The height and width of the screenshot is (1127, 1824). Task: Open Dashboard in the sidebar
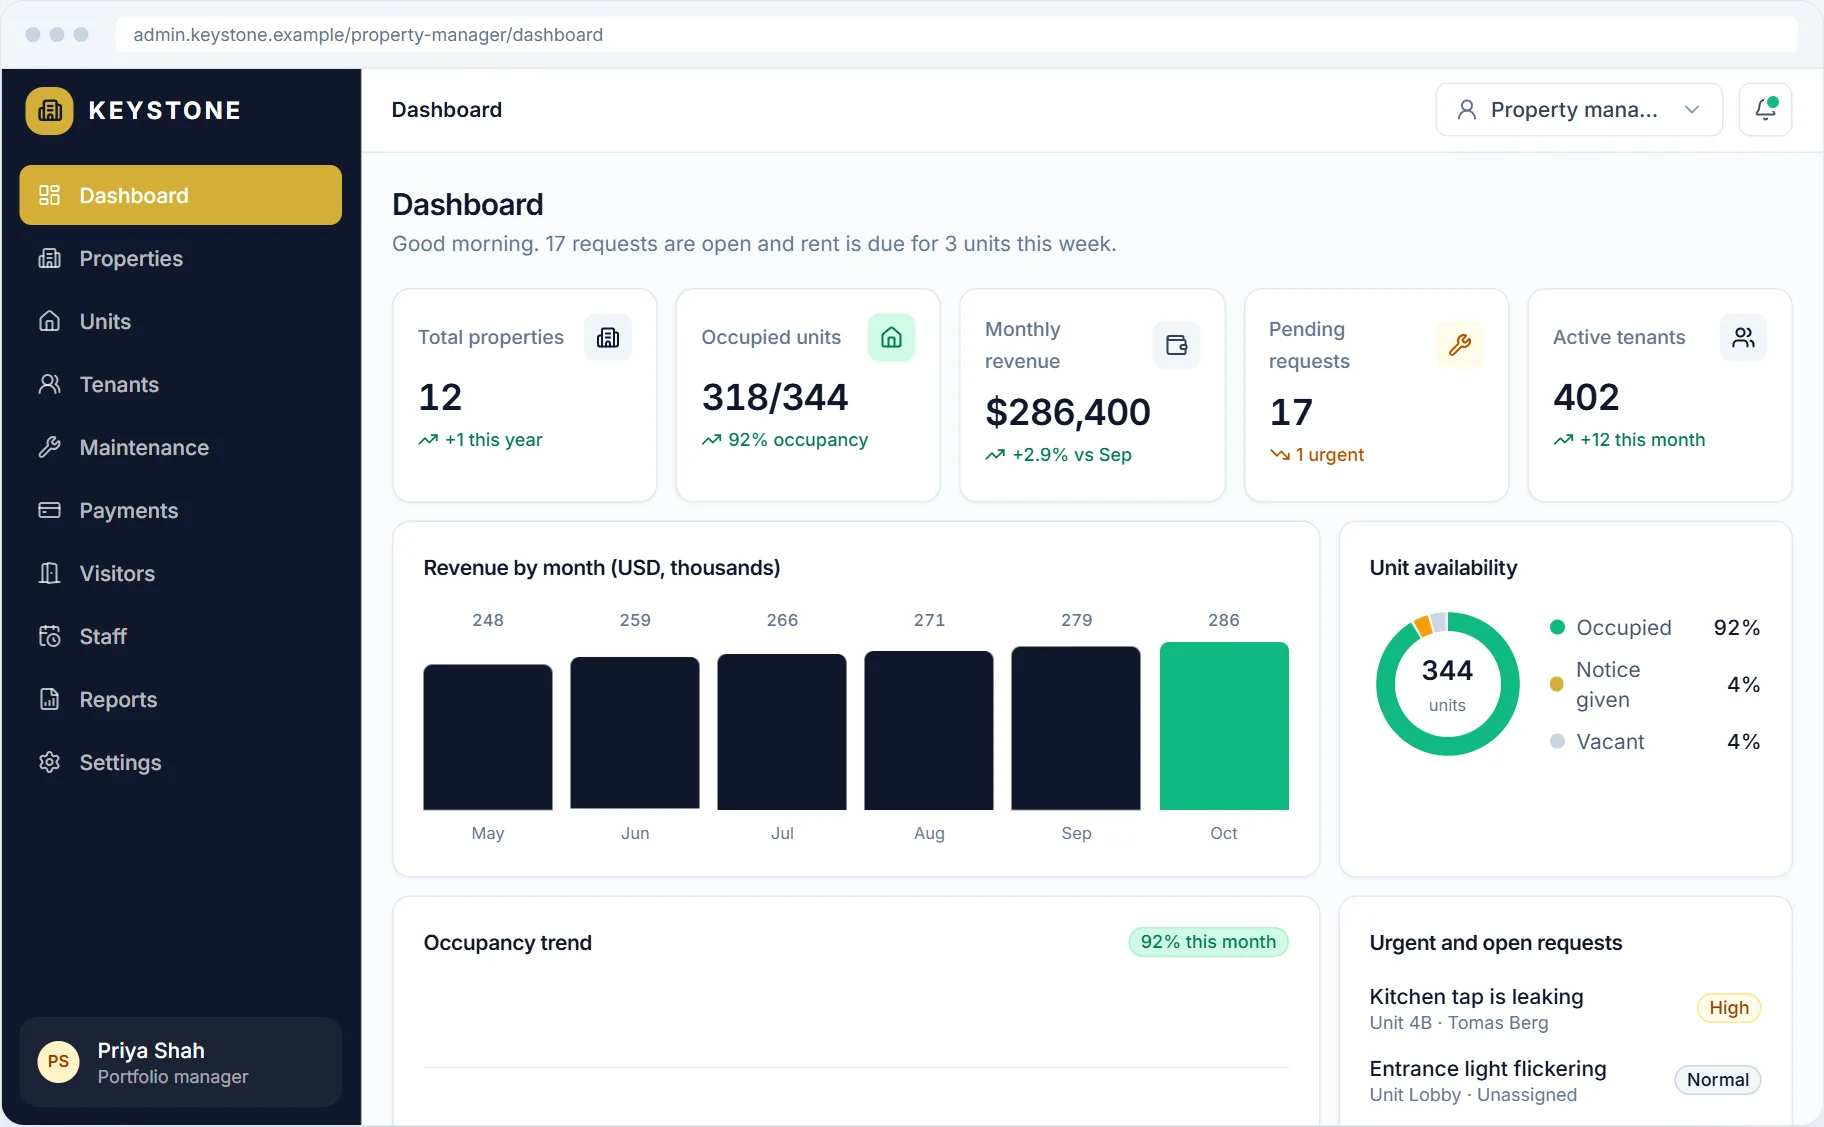tap(180, 195)
